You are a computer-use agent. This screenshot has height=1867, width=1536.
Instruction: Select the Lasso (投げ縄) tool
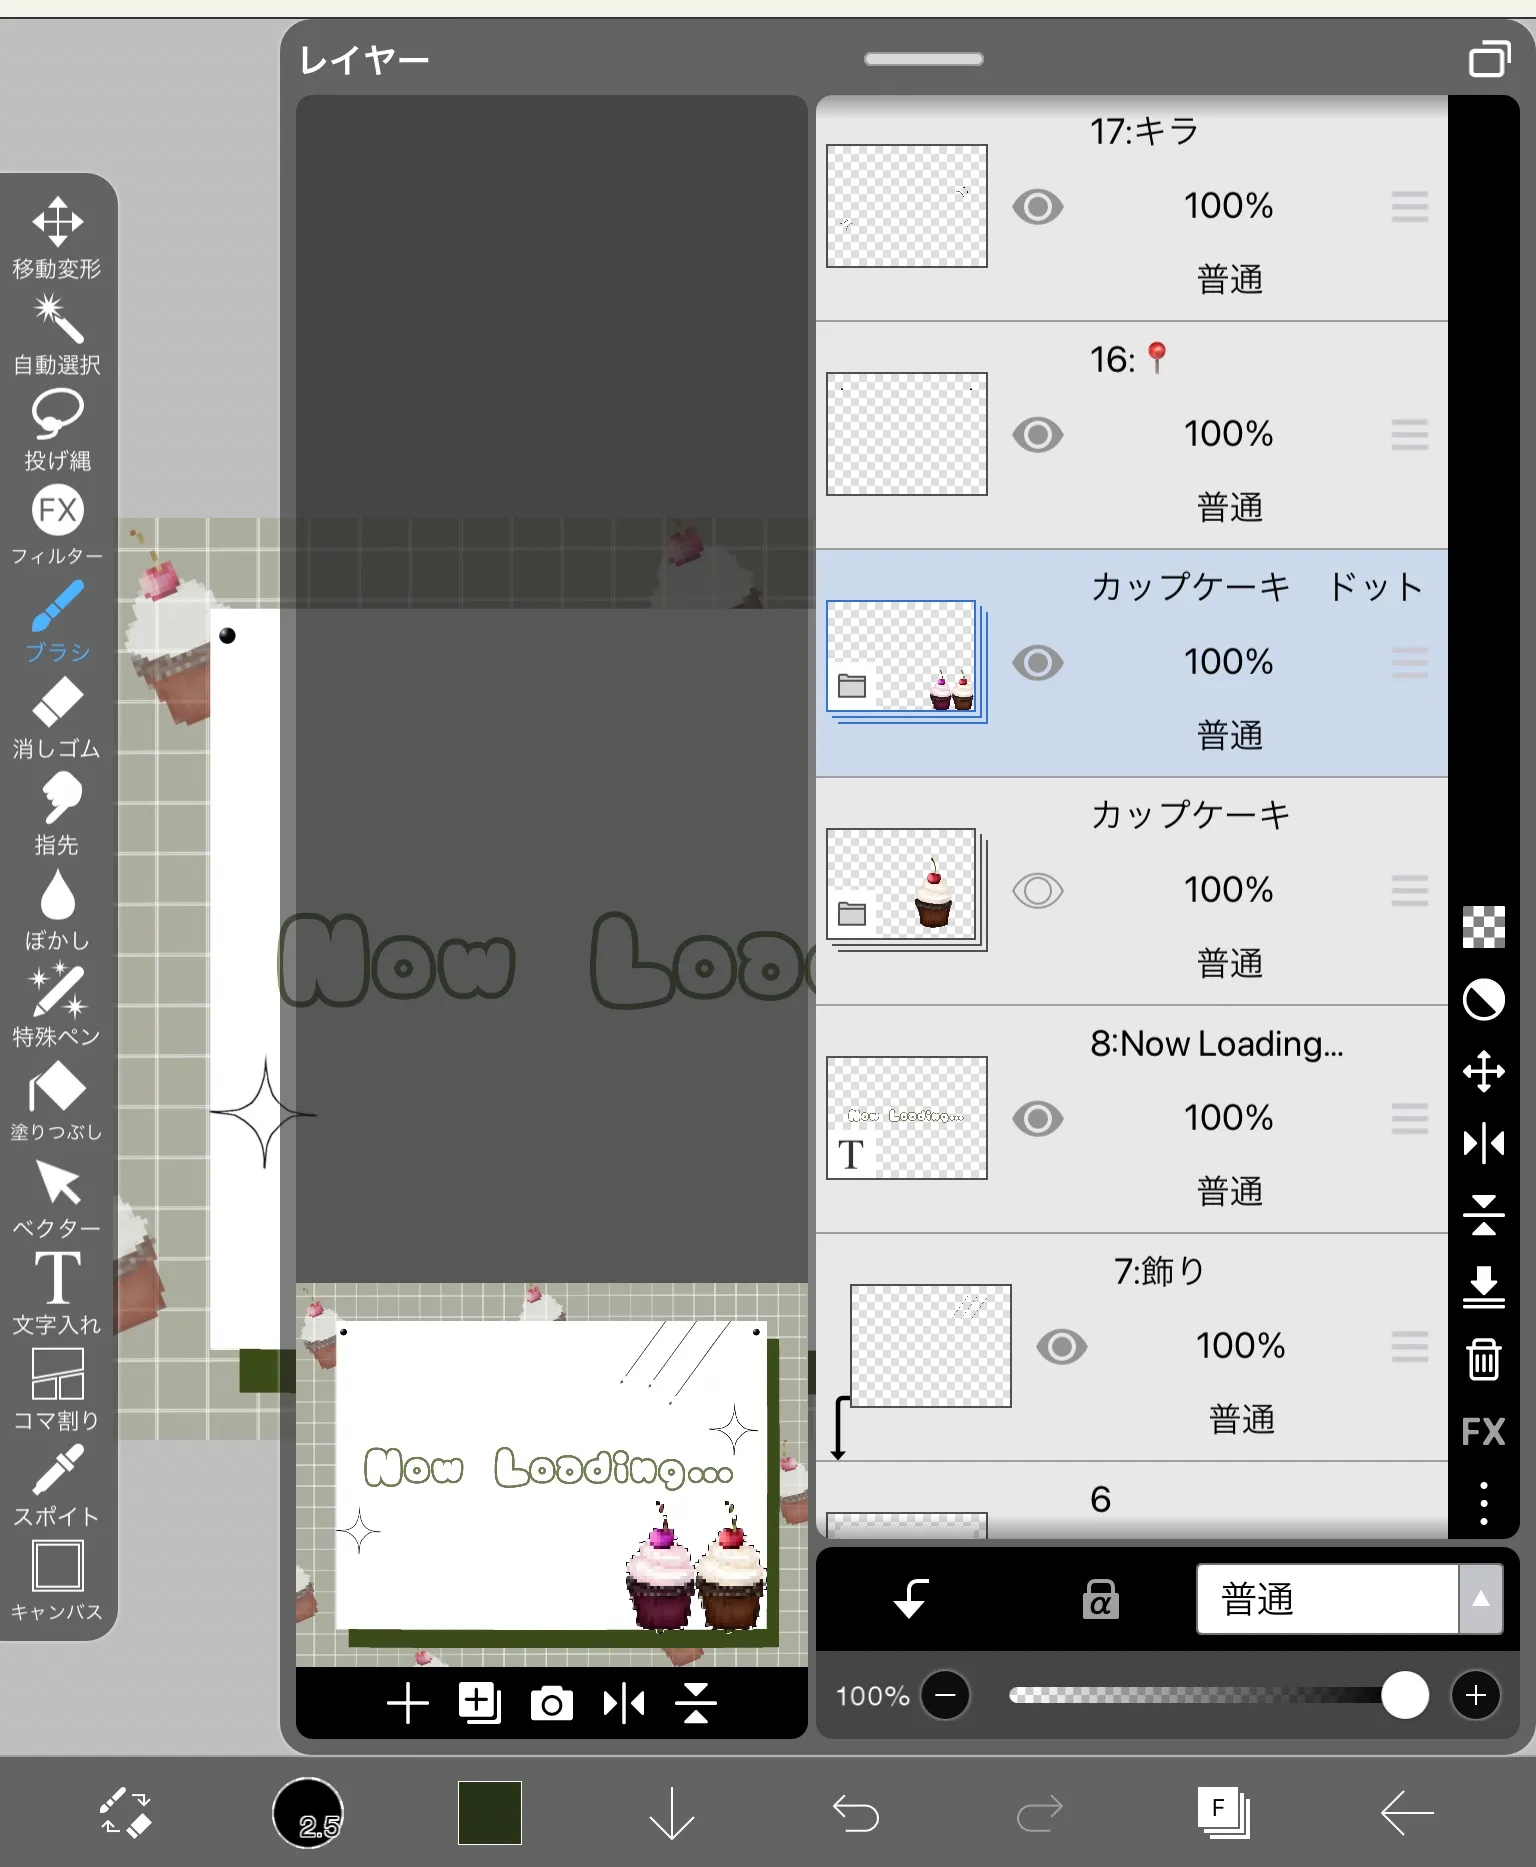coord(57,428)
